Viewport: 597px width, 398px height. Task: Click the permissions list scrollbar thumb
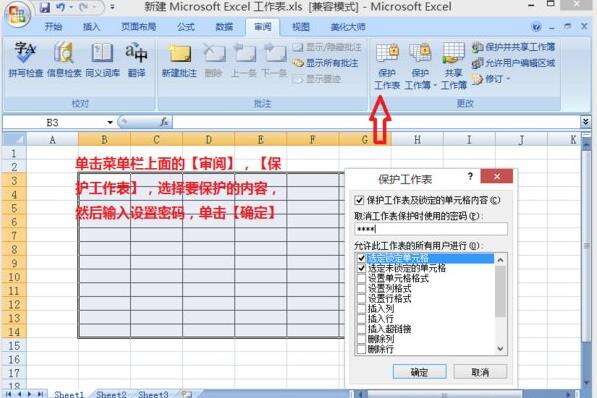(x=501, y=291)
